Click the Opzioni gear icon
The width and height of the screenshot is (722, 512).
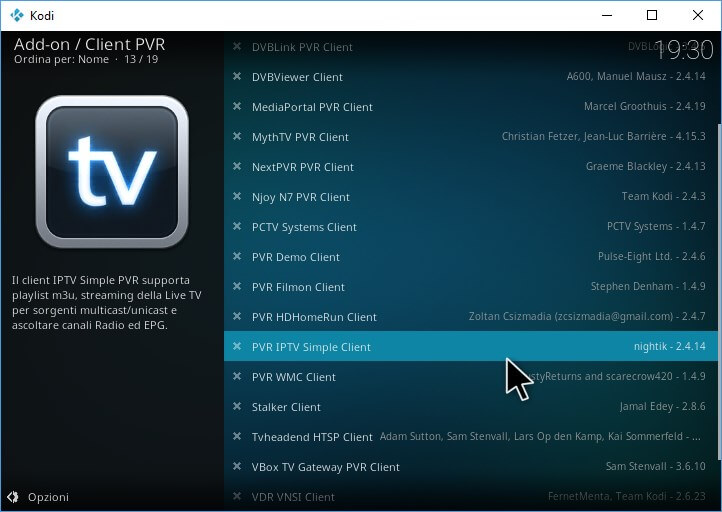13,497
